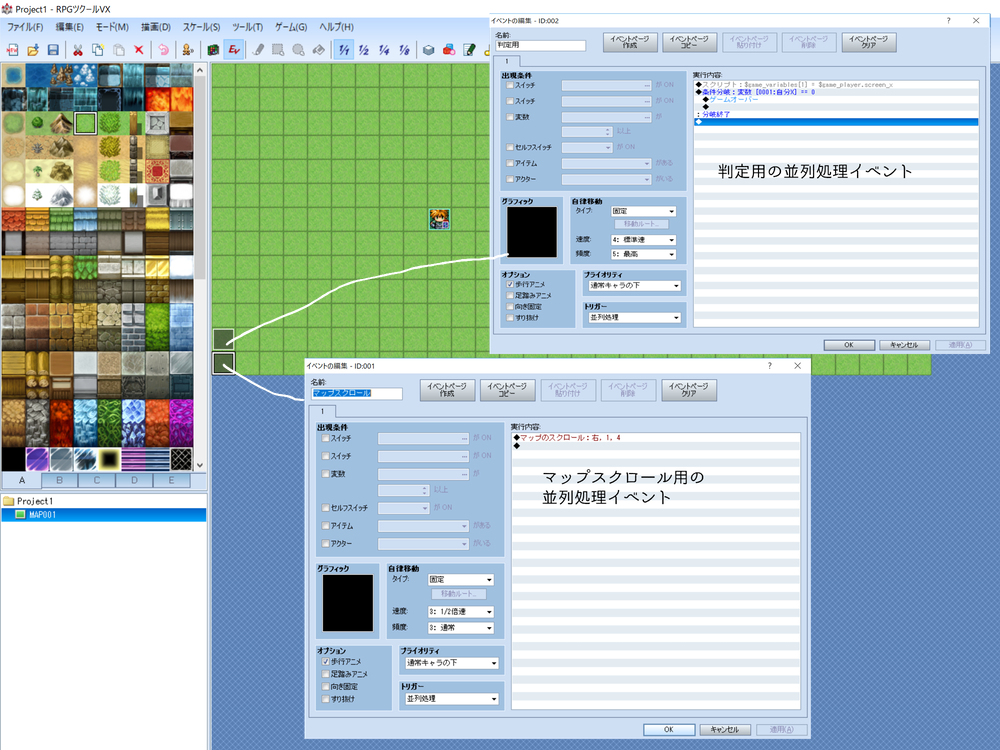Open the Resource Manager icon
This screenshot has height=750, width=1000.
449,50
